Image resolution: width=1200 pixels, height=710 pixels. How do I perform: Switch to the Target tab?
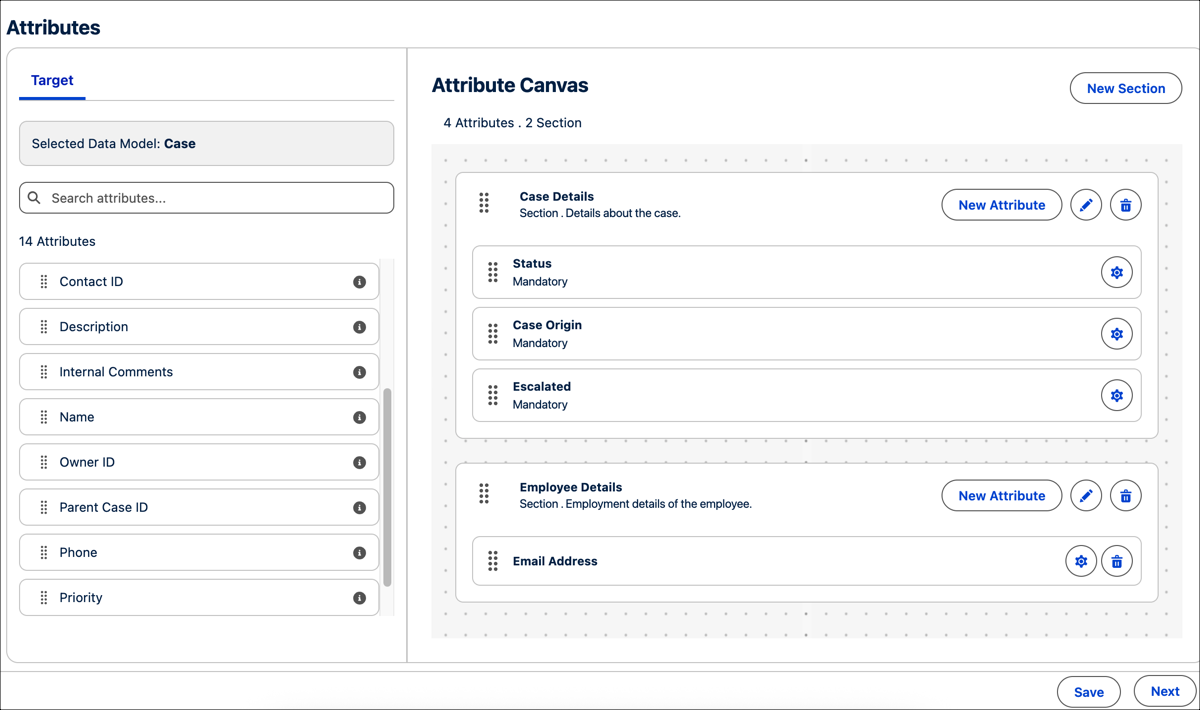(52, 80)
